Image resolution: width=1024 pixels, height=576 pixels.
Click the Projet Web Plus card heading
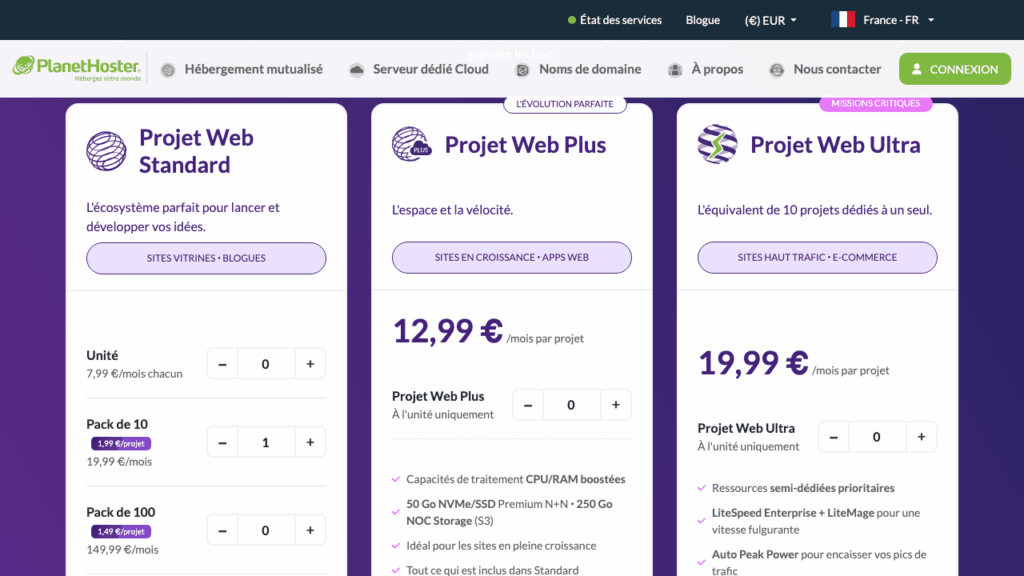pos(525,144)
